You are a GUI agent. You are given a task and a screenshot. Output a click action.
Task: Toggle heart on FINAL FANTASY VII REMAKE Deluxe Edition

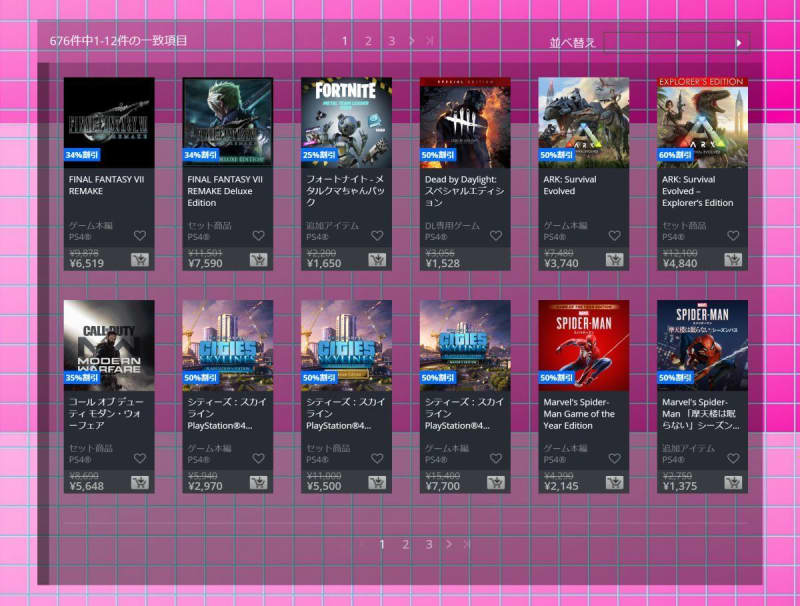pos(259,236)
